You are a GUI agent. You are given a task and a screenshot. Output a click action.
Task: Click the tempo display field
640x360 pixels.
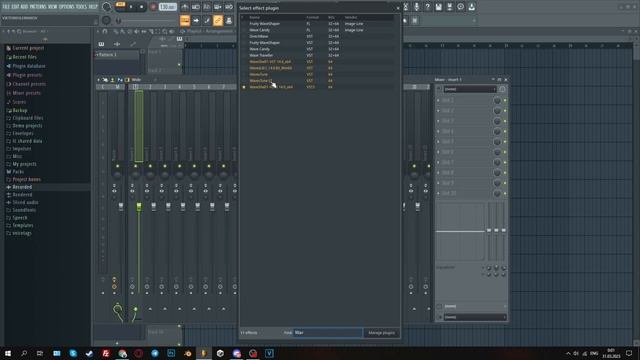[167, 7]
